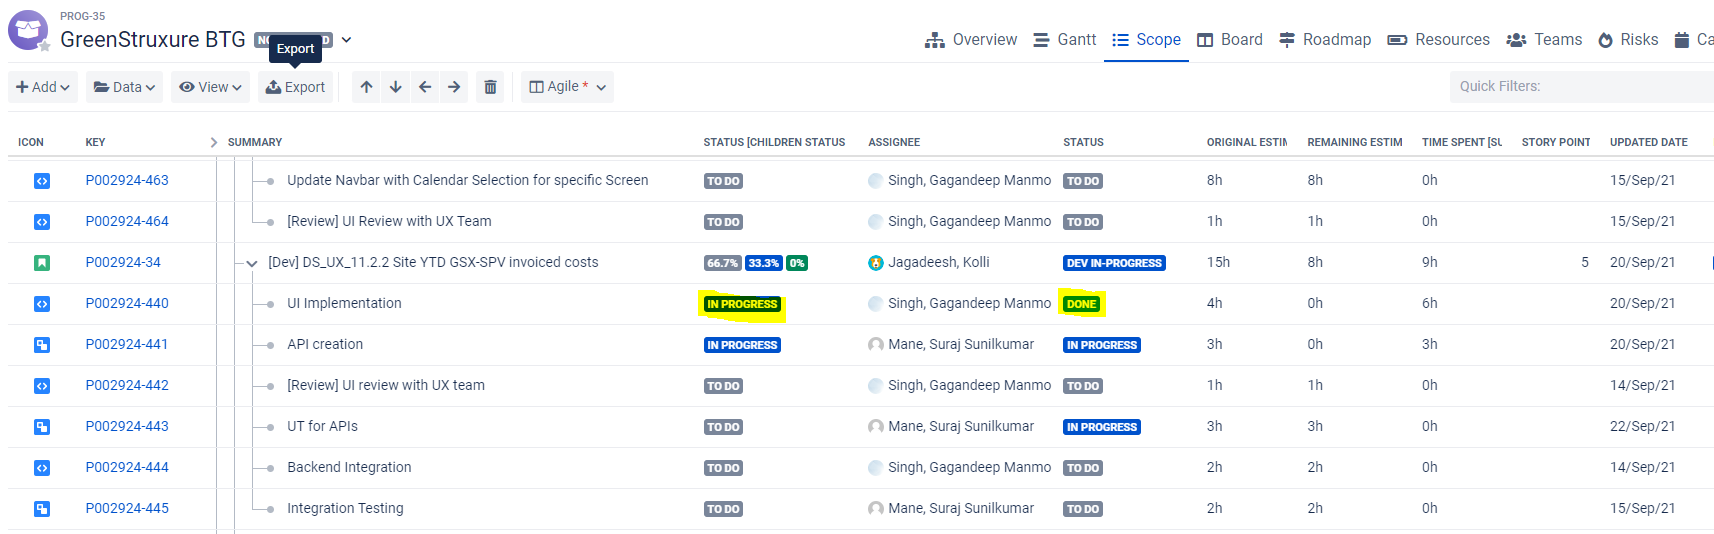Click the subtask icon for P002924-443
Image resolution: width=1714 pixels, height=534 pixels.
point(42,427)
